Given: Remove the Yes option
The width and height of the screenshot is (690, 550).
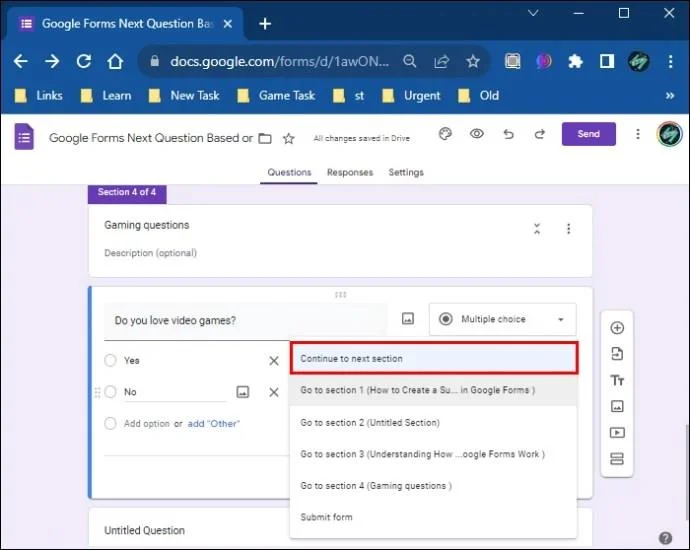Looking at the screenshot, I should (274, 361).
